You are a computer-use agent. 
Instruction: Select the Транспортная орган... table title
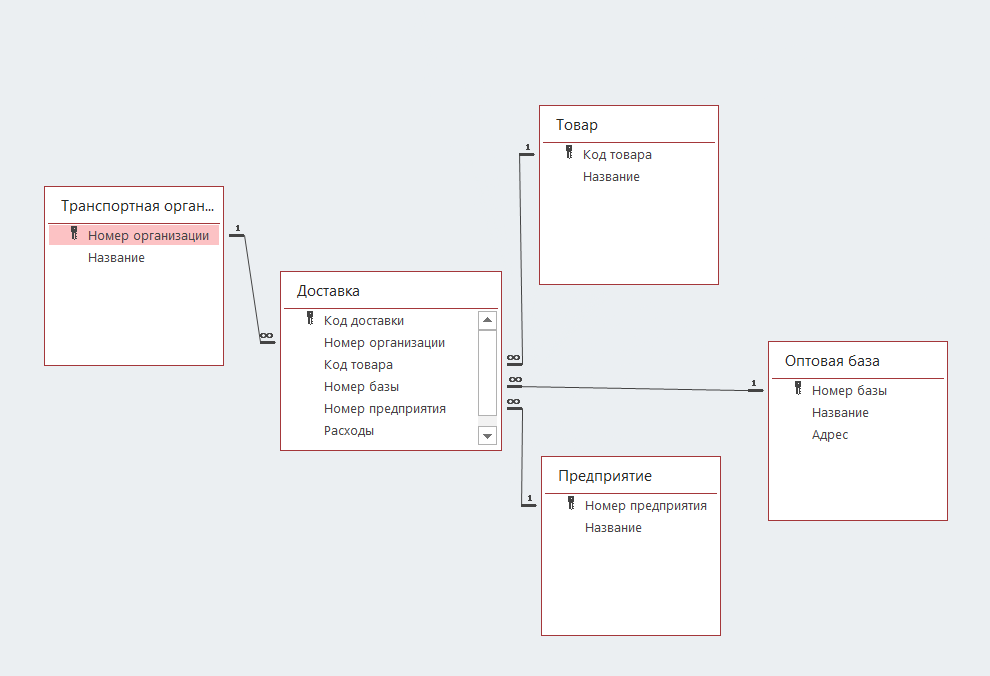click(x=137, y=206)
